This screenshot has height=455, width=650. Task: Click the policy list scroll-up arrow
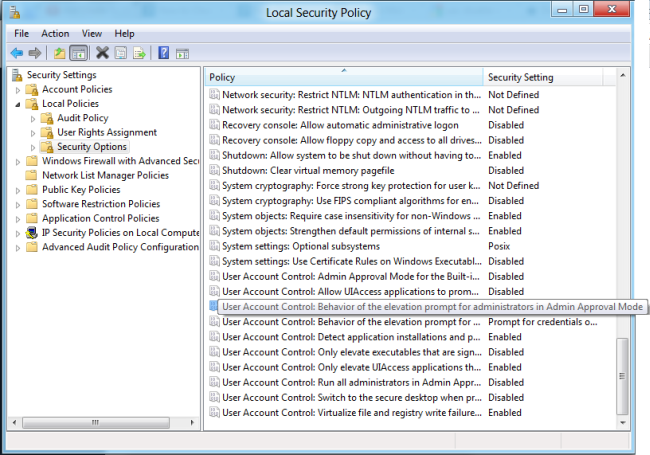tap(623, 75)
